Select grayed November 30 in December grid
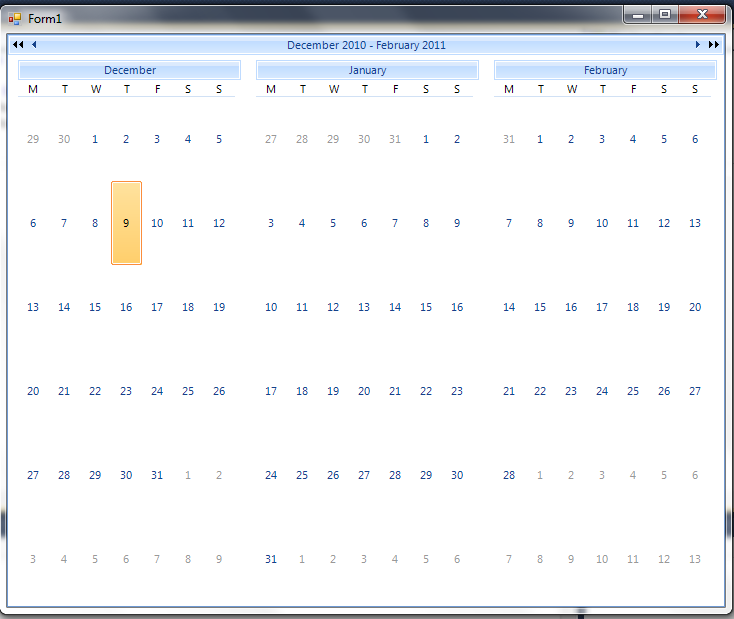734x619 pixels. (64, 139)
